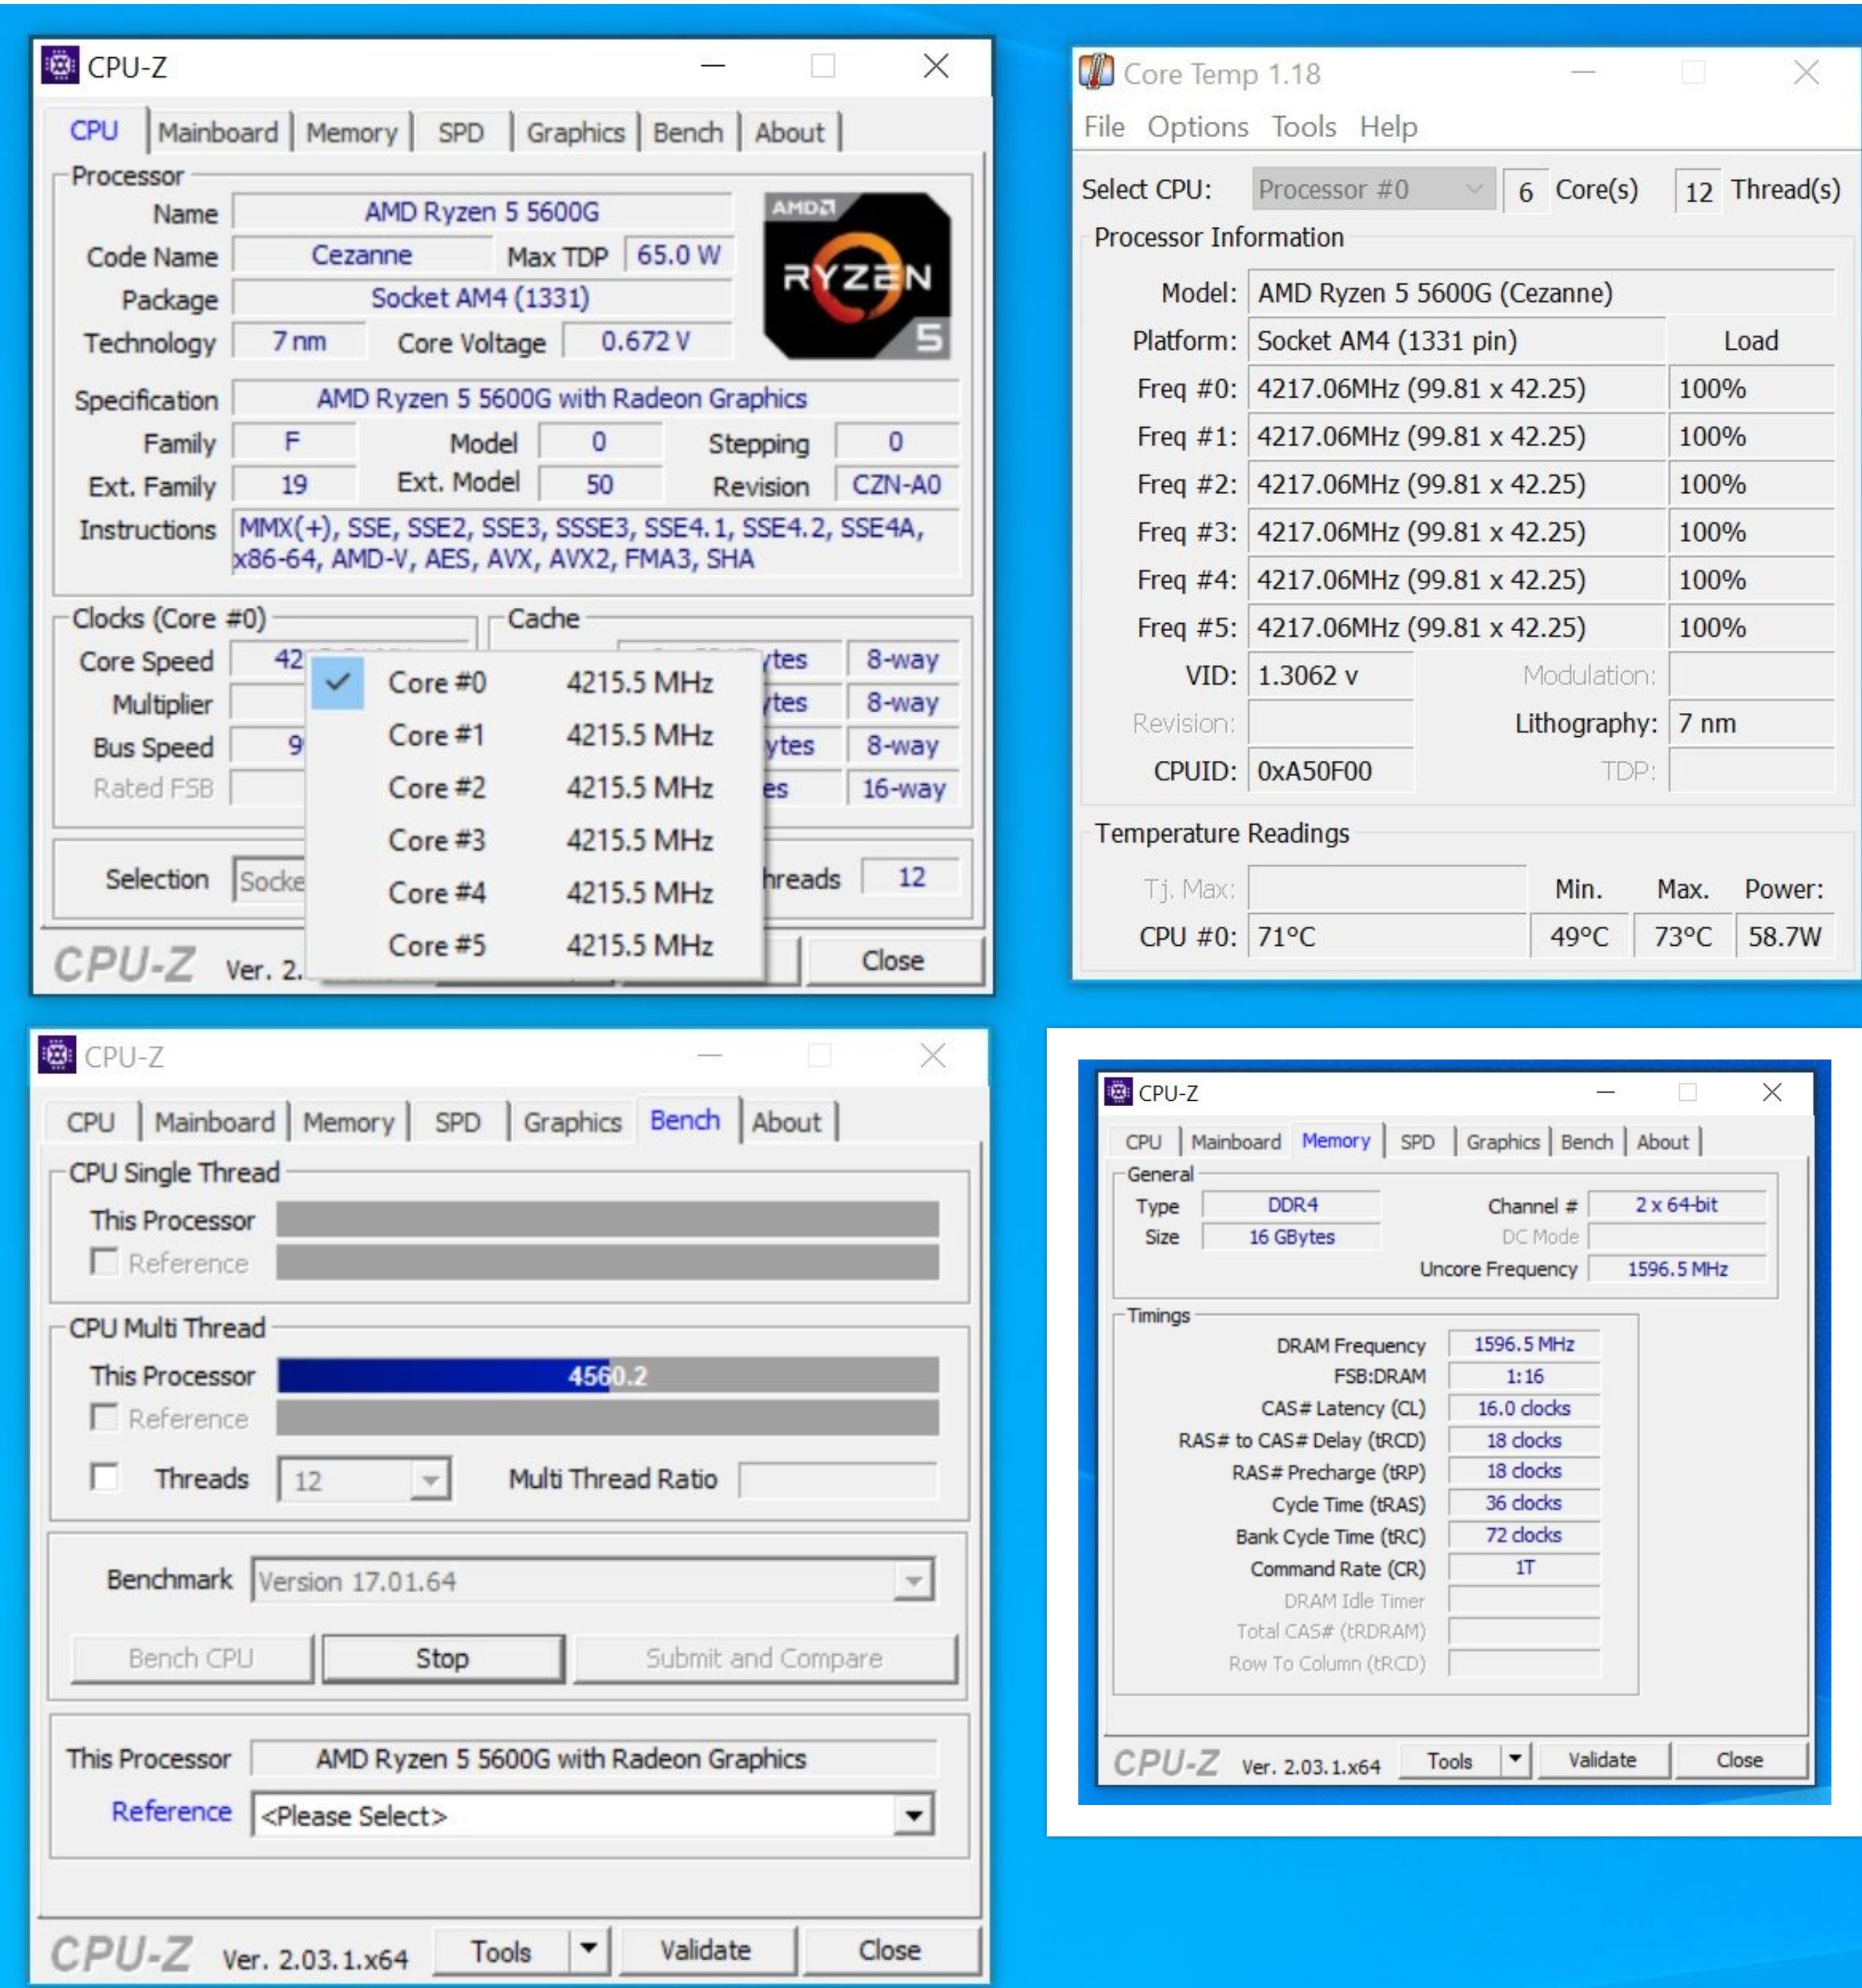Click the Instructions text box in CPU-Z

(597, 543)
